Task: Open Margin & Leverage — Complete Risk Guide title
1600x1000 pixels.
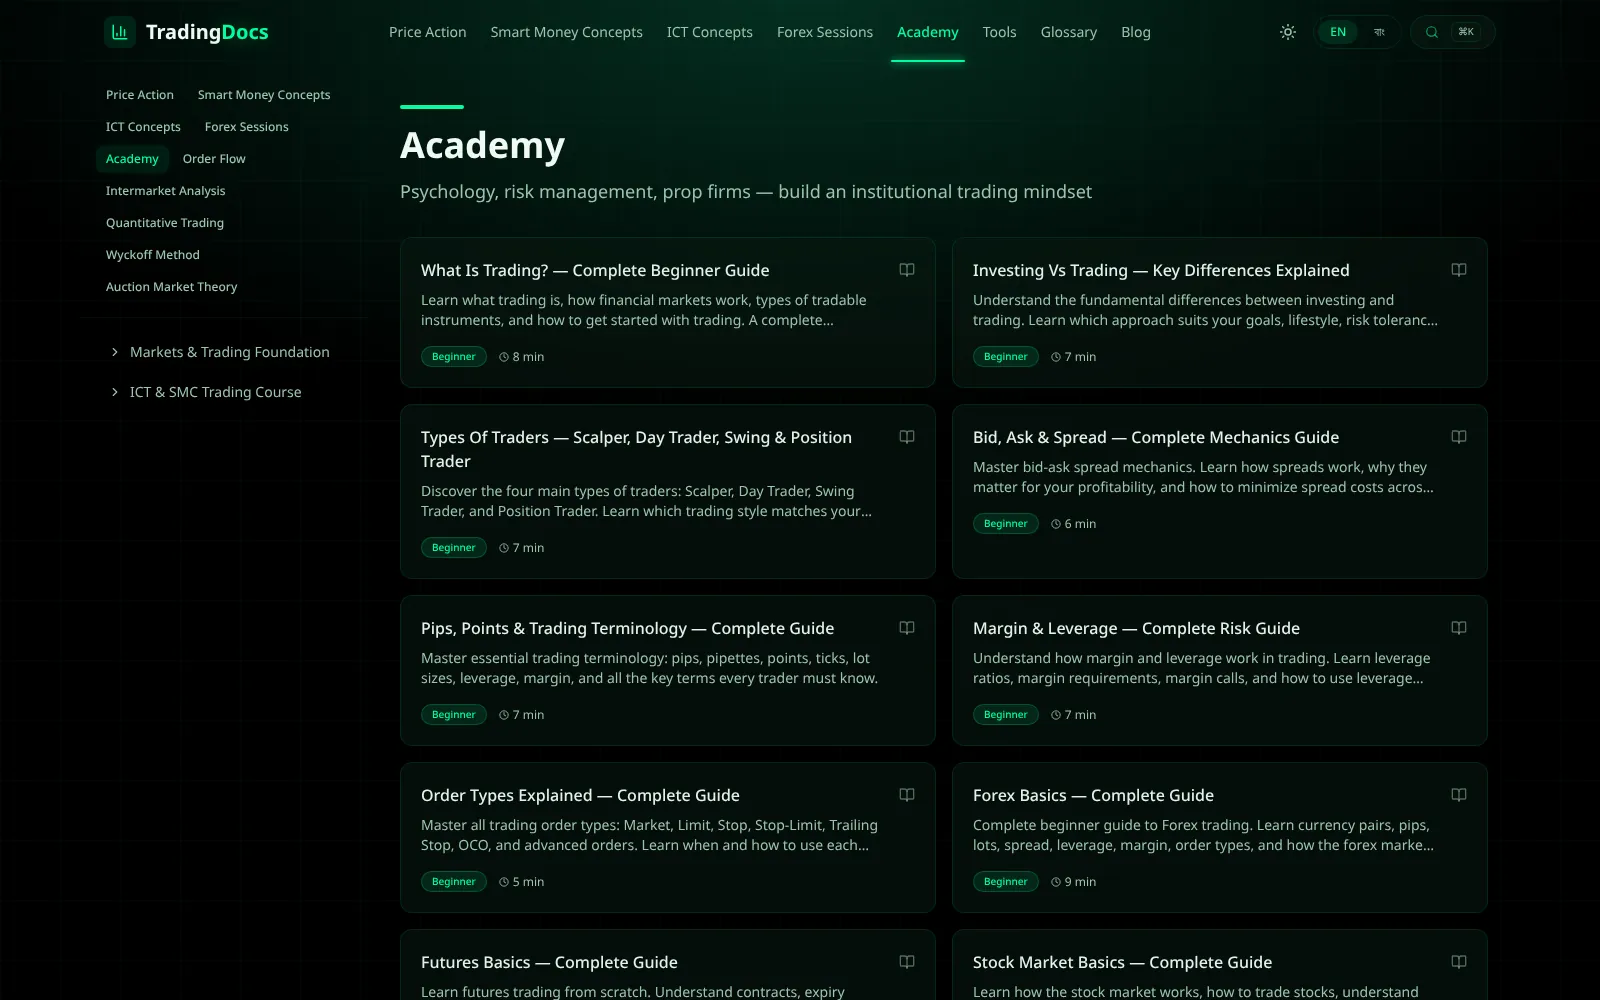Action: pos(1136,628)
